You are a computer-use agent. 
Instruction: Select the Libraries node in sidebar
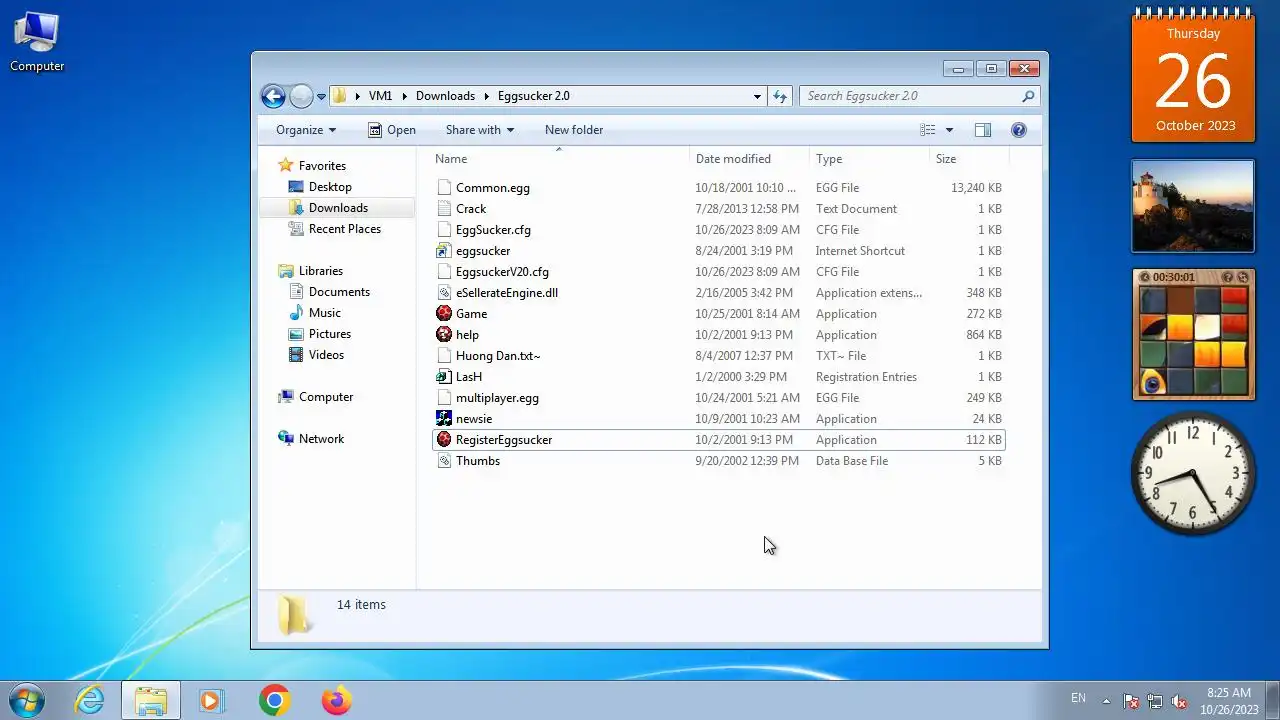click(x=320, y=271)
